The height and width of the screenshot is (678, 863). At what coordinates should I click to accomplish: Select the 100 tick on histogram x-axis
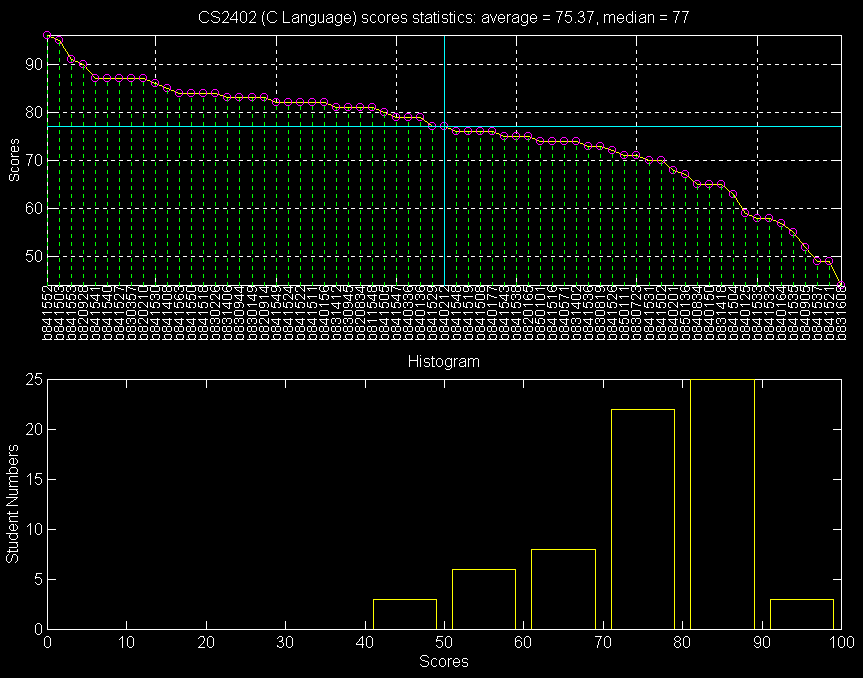point(840,643)
